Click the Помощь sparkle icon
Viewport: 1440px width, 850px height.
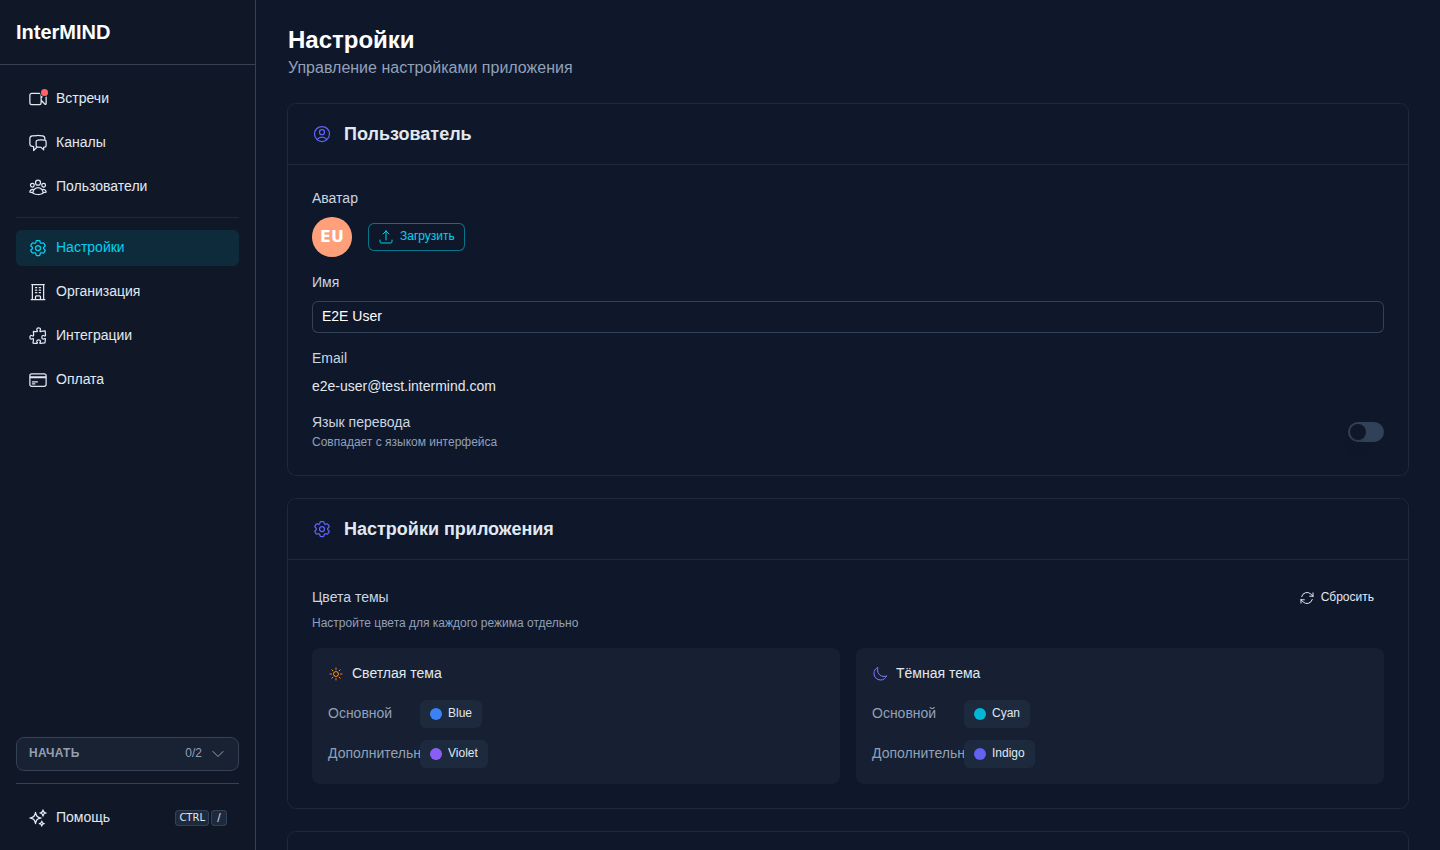[38, 818]
